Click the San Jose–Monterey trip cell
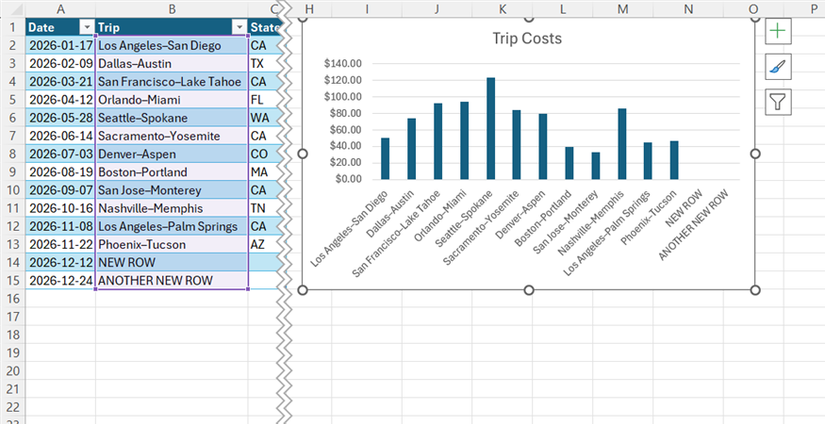 coord(172,190)
